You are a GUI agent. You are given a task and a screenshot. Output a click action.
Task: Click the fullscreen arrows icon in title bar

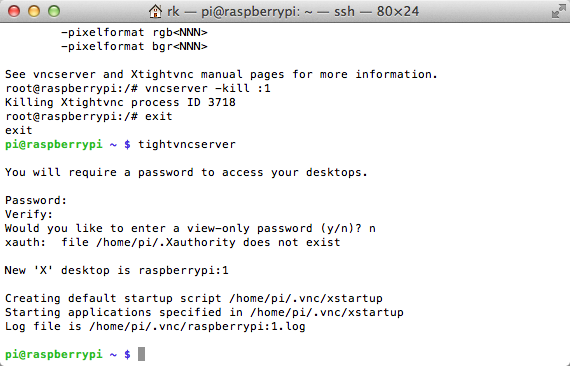558,12
